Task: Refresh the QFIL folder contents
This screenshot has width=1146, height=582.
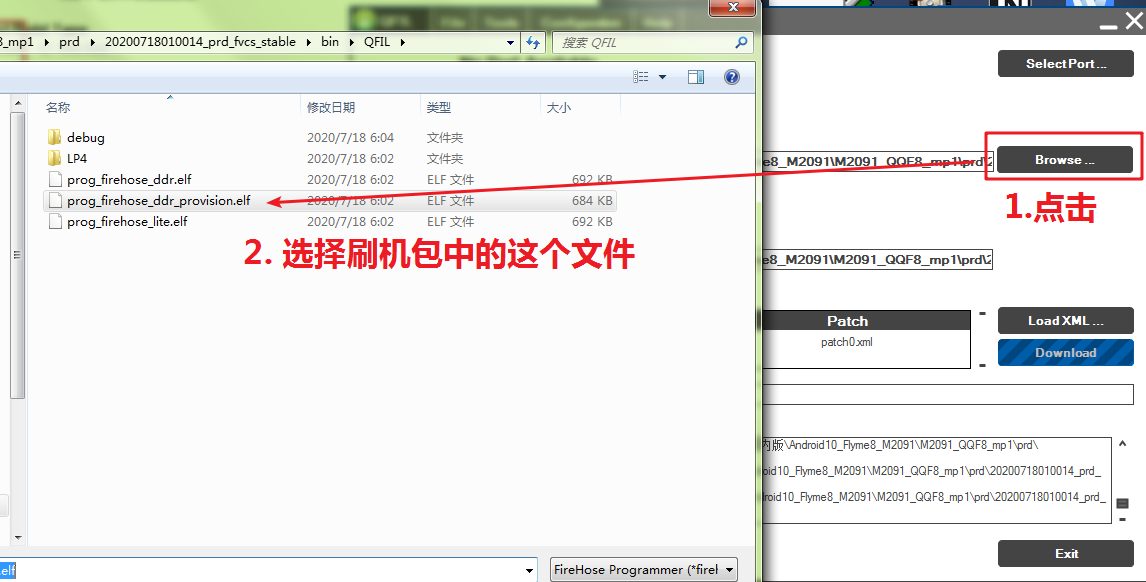Action: point(534,42)
